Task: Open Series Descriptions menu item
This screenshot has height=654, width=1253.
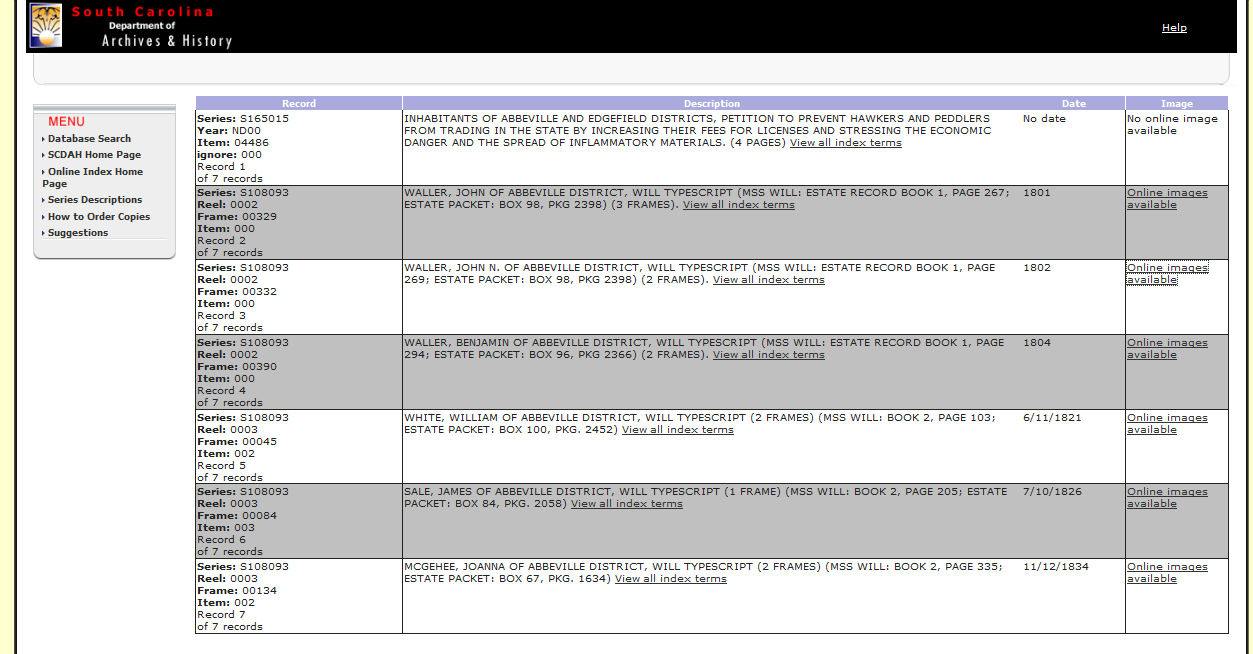Action: click(95, 200)
